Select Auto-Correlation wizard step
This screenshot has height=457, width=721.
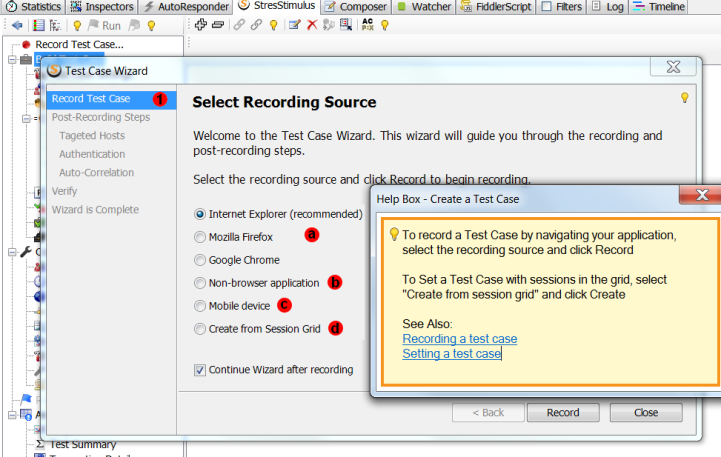click(97, 172)
